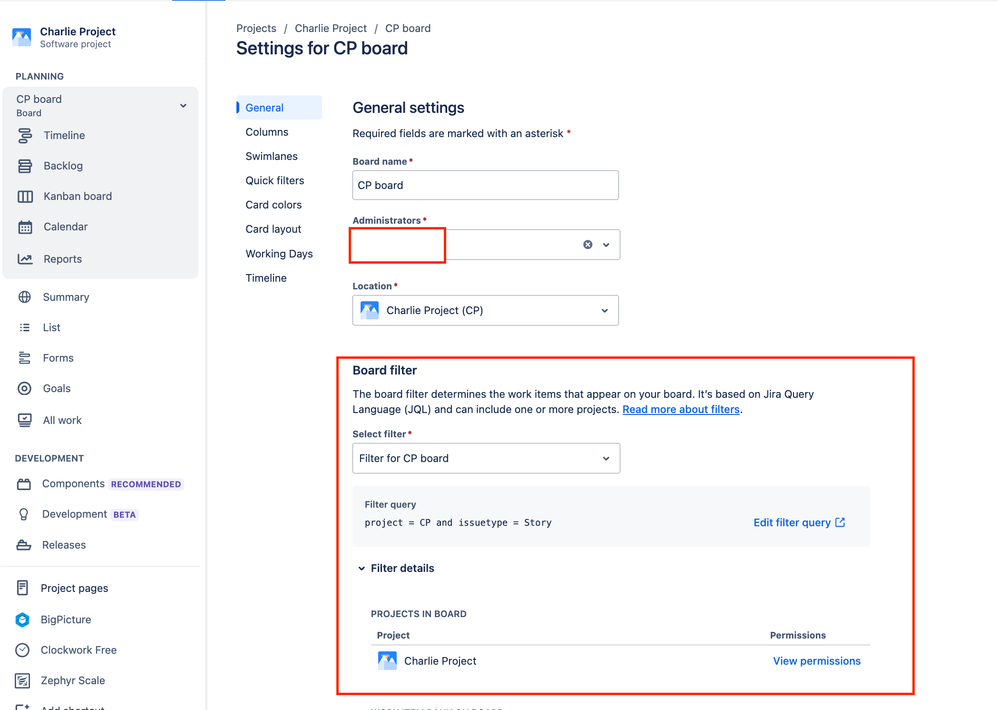Click the Charlie Project icon in the Location field
This screenshot has width=998, height=710.
coord(370,310)
